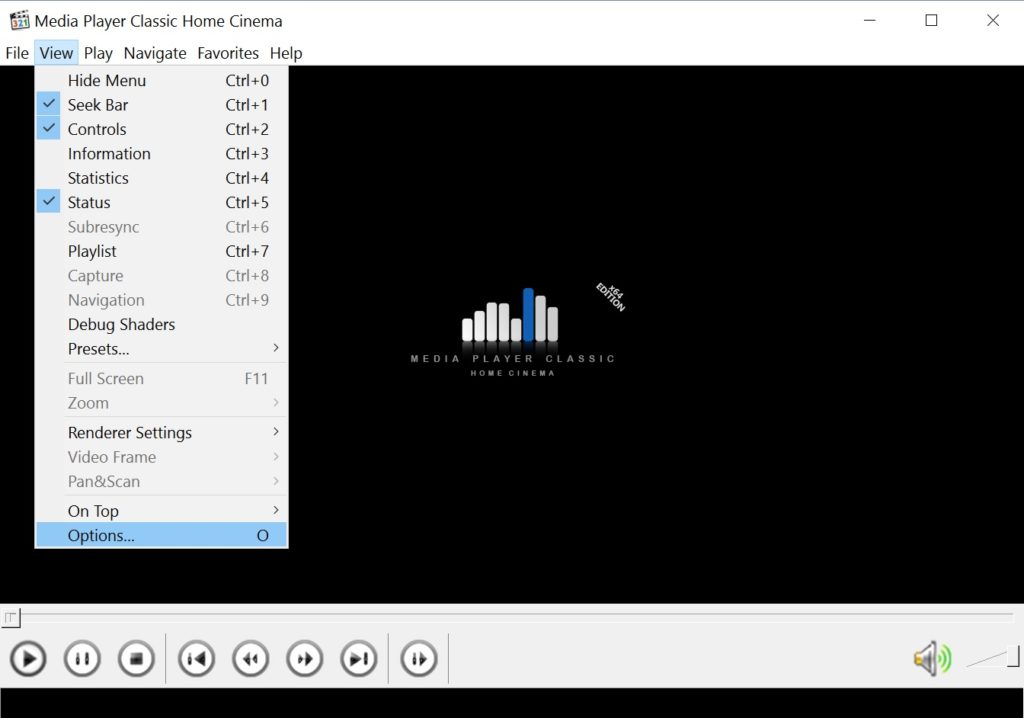Skip to previous track icon
1024x718 pixels.
coord(196,659)
